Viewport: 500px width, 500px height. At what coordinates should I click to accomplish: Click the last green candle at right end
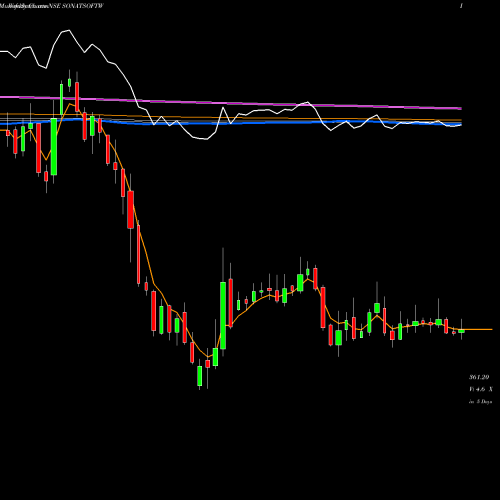461,331
